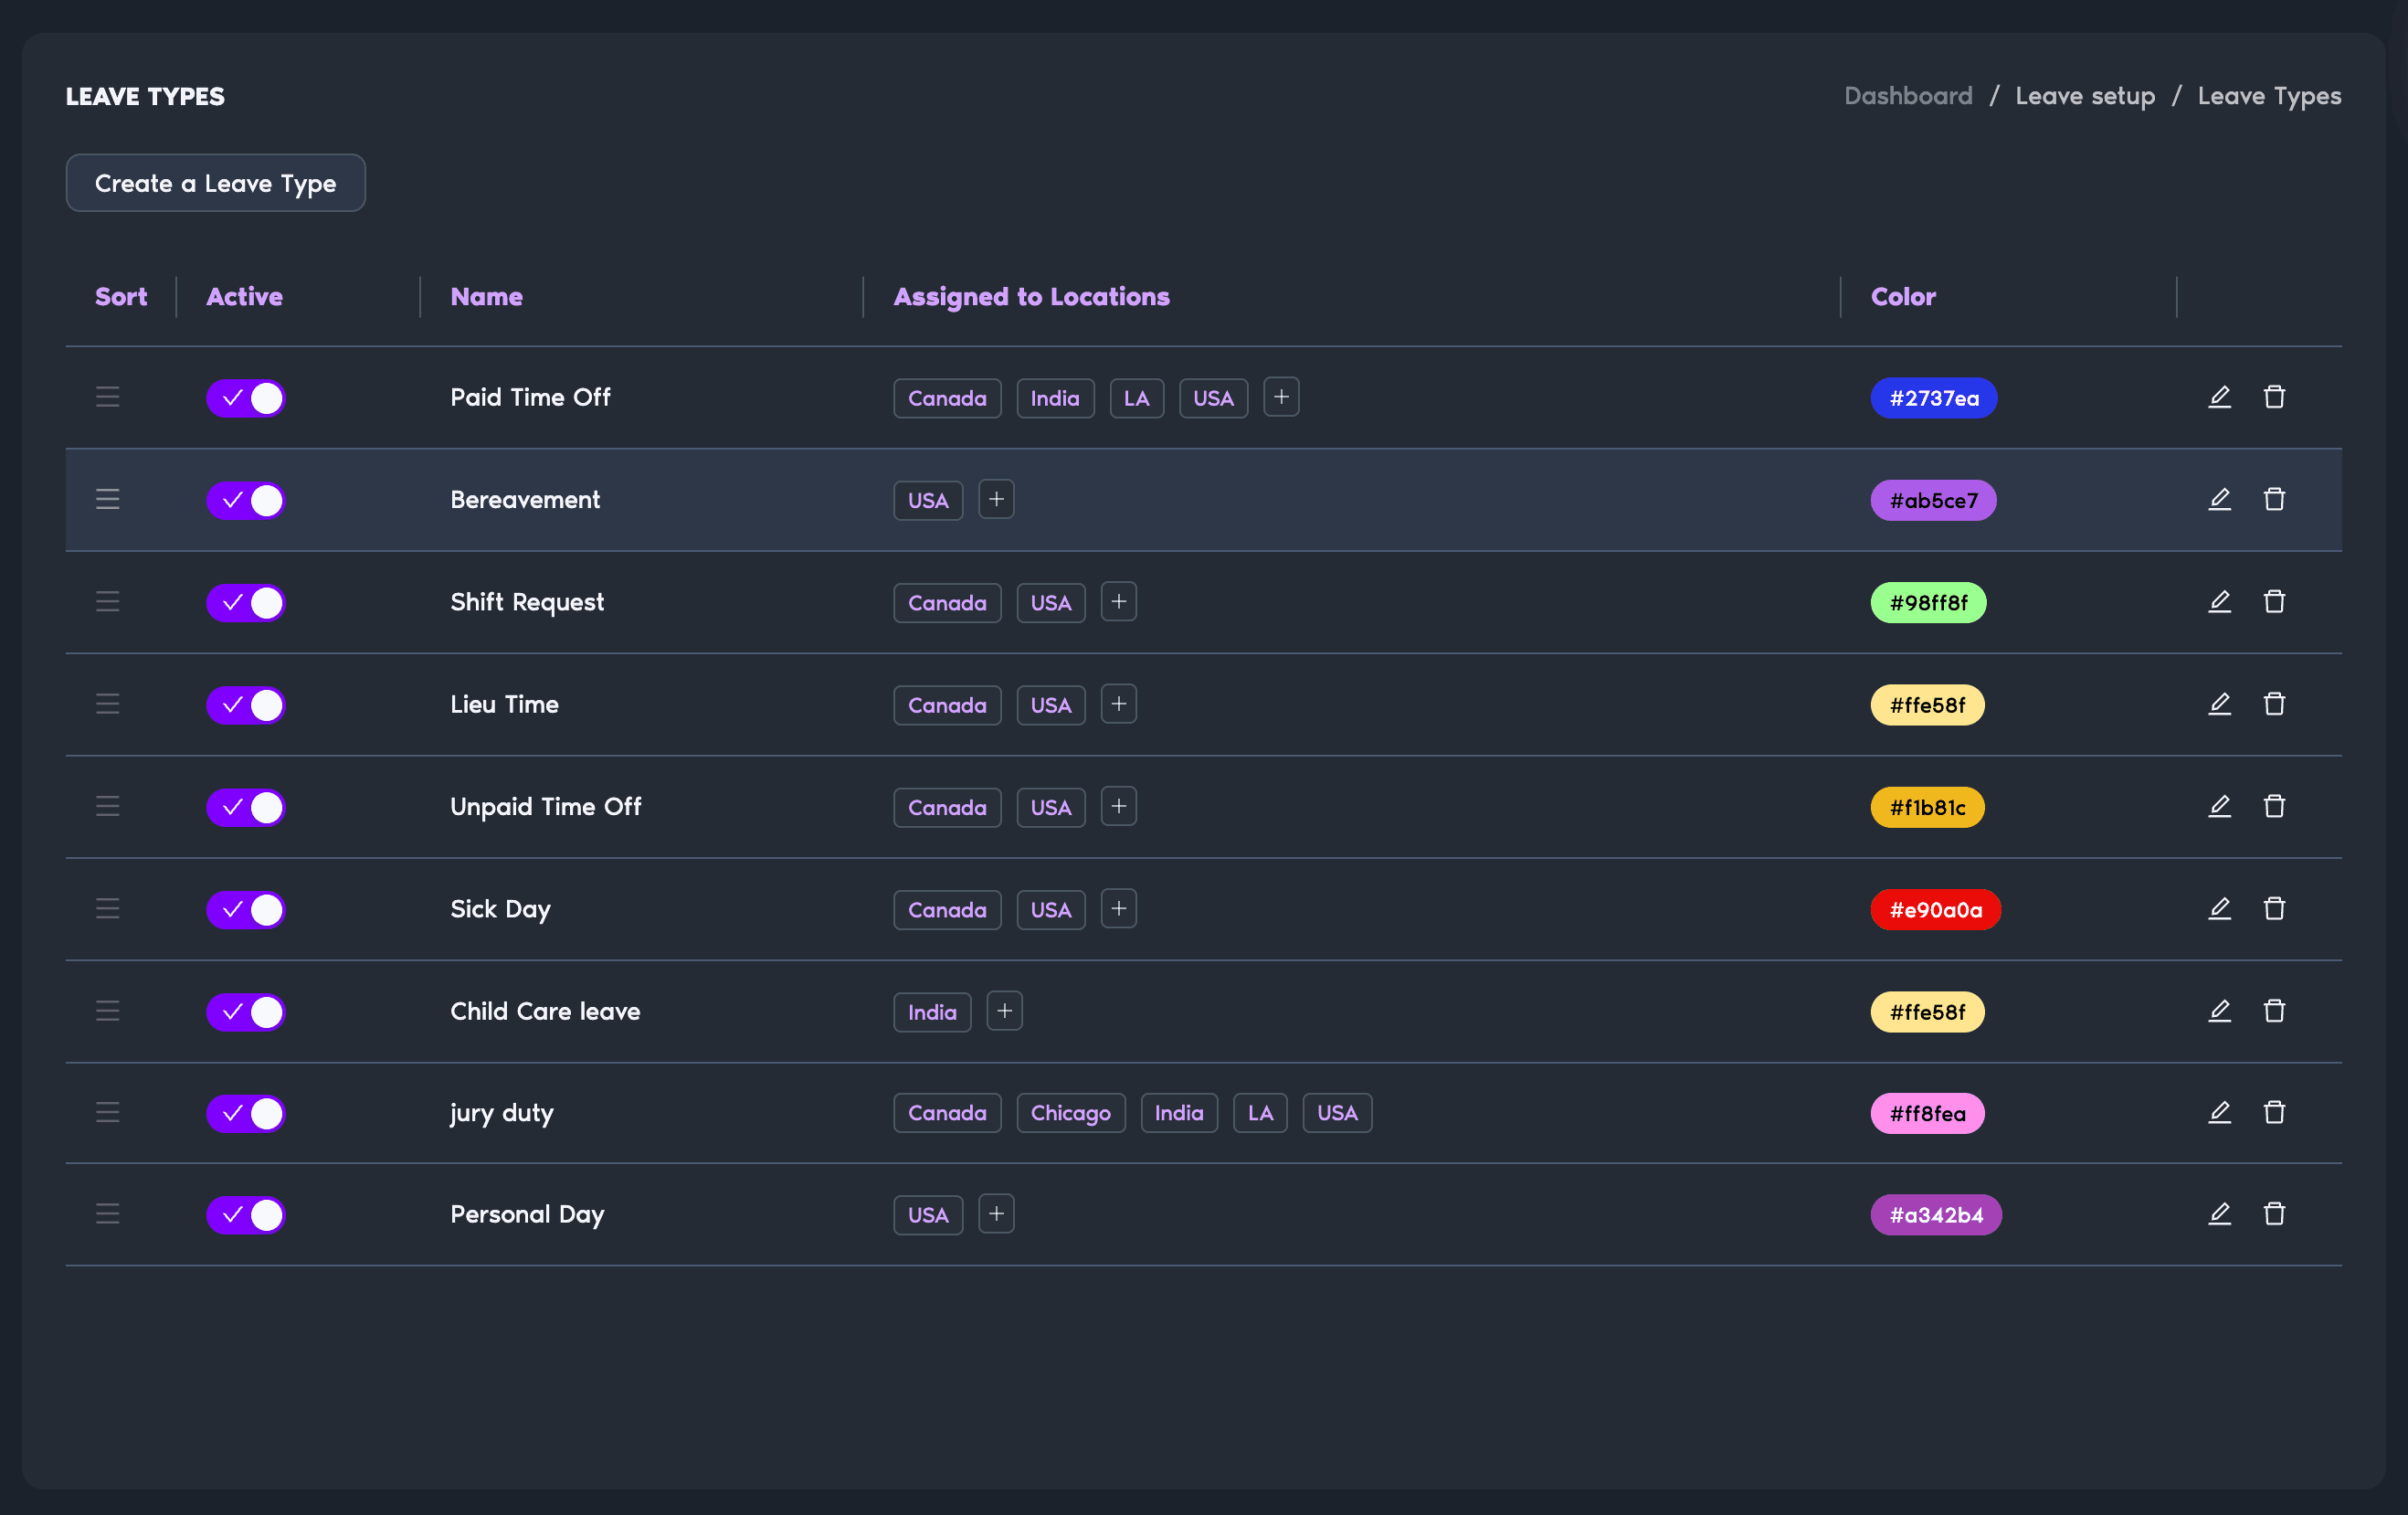Add another location to Paid Time Off

click(x=1281, y=397)
